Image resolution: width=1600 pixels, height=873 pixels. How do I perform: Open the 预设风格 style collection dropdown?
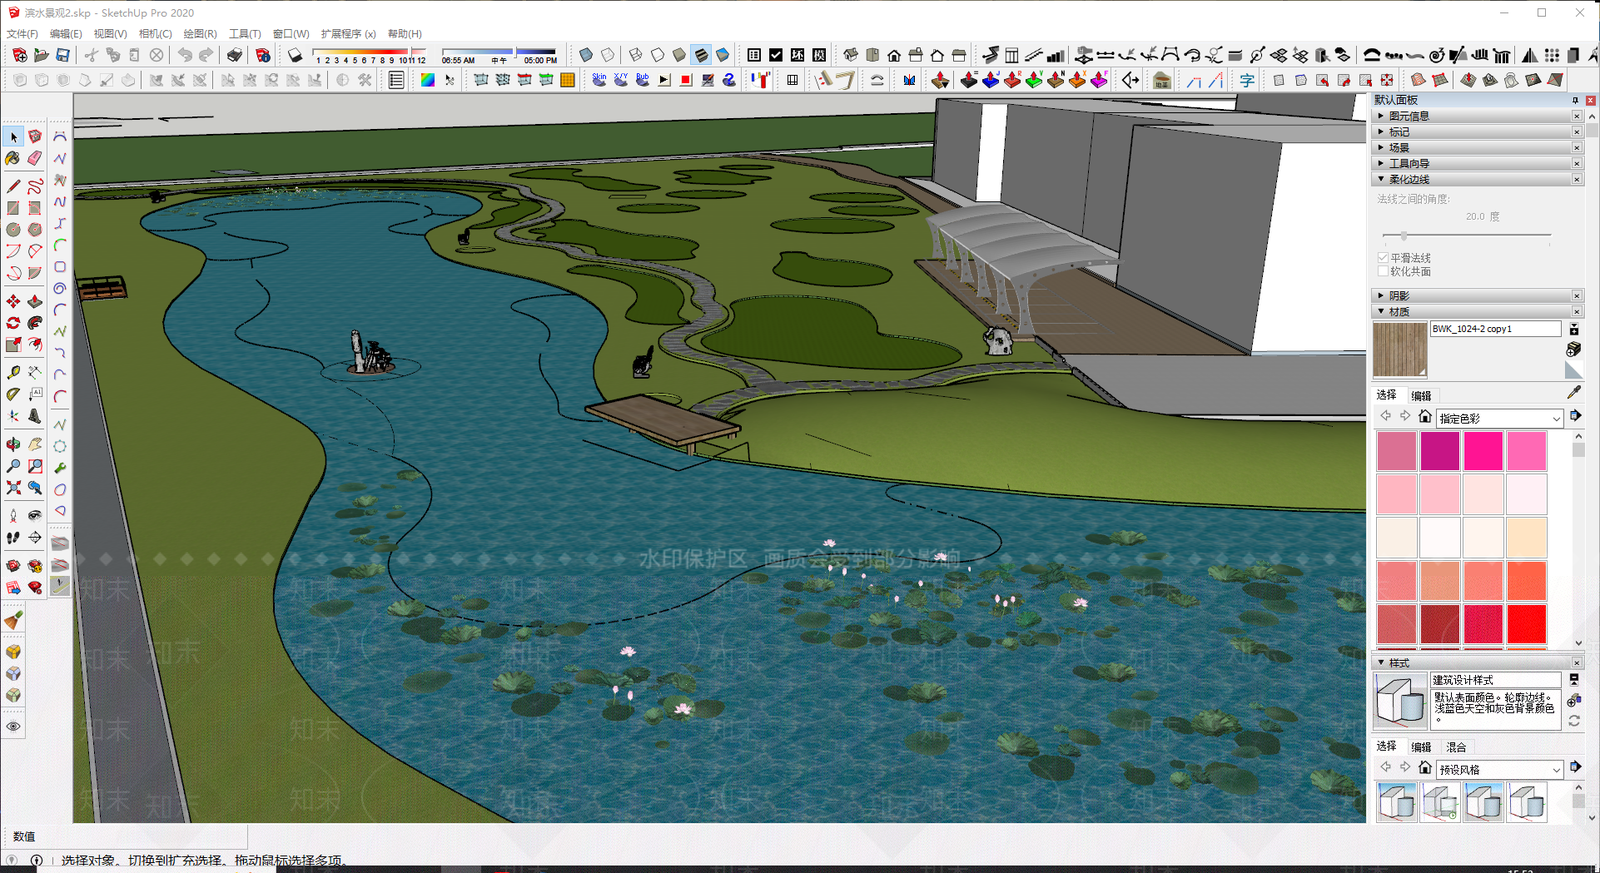[x=1499, y=769]
